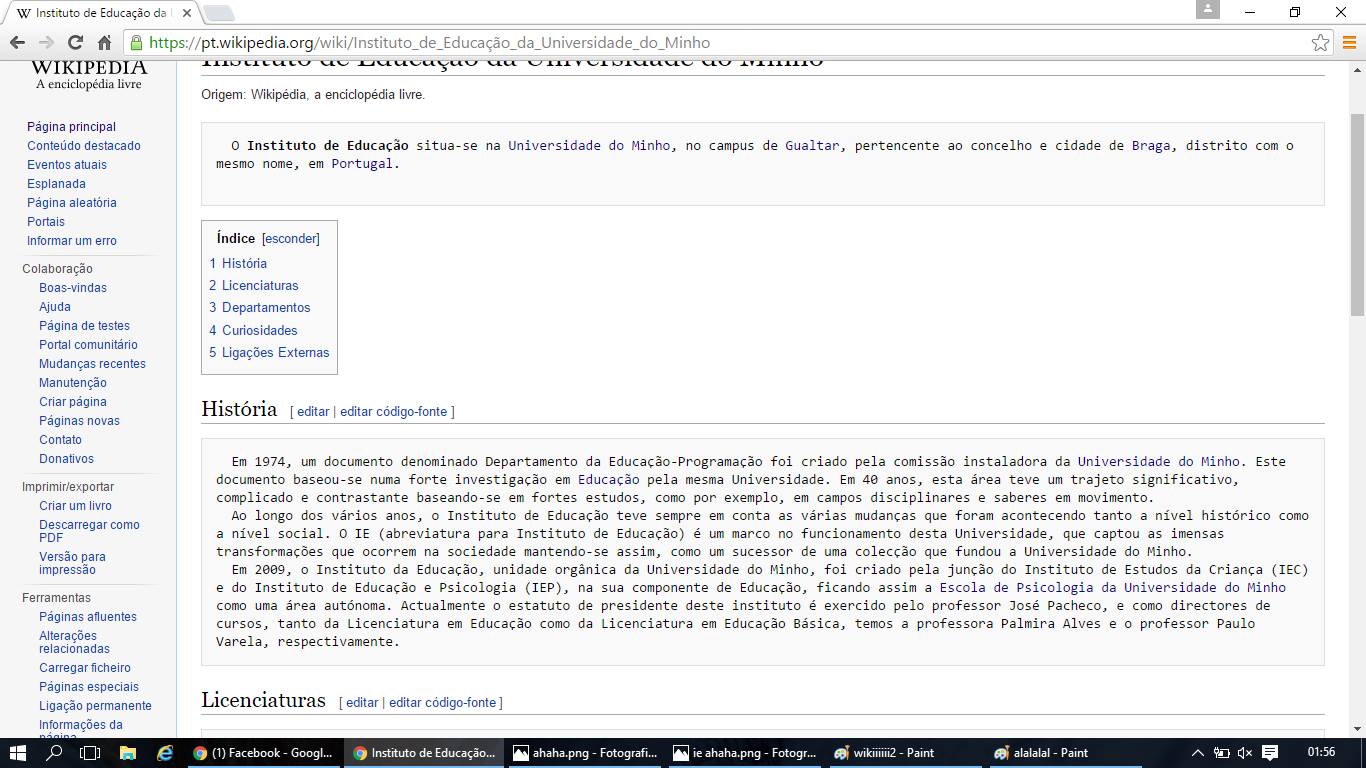Image resolution: width=1366 pixels, height=768 pixels.
Task: Click editar código-fonte next to Licenciaturas
Action: [443, 703]
